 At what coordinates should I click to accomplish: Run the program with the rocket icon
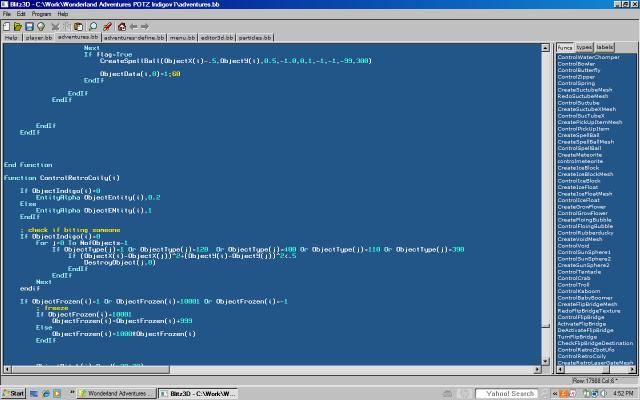107,27
